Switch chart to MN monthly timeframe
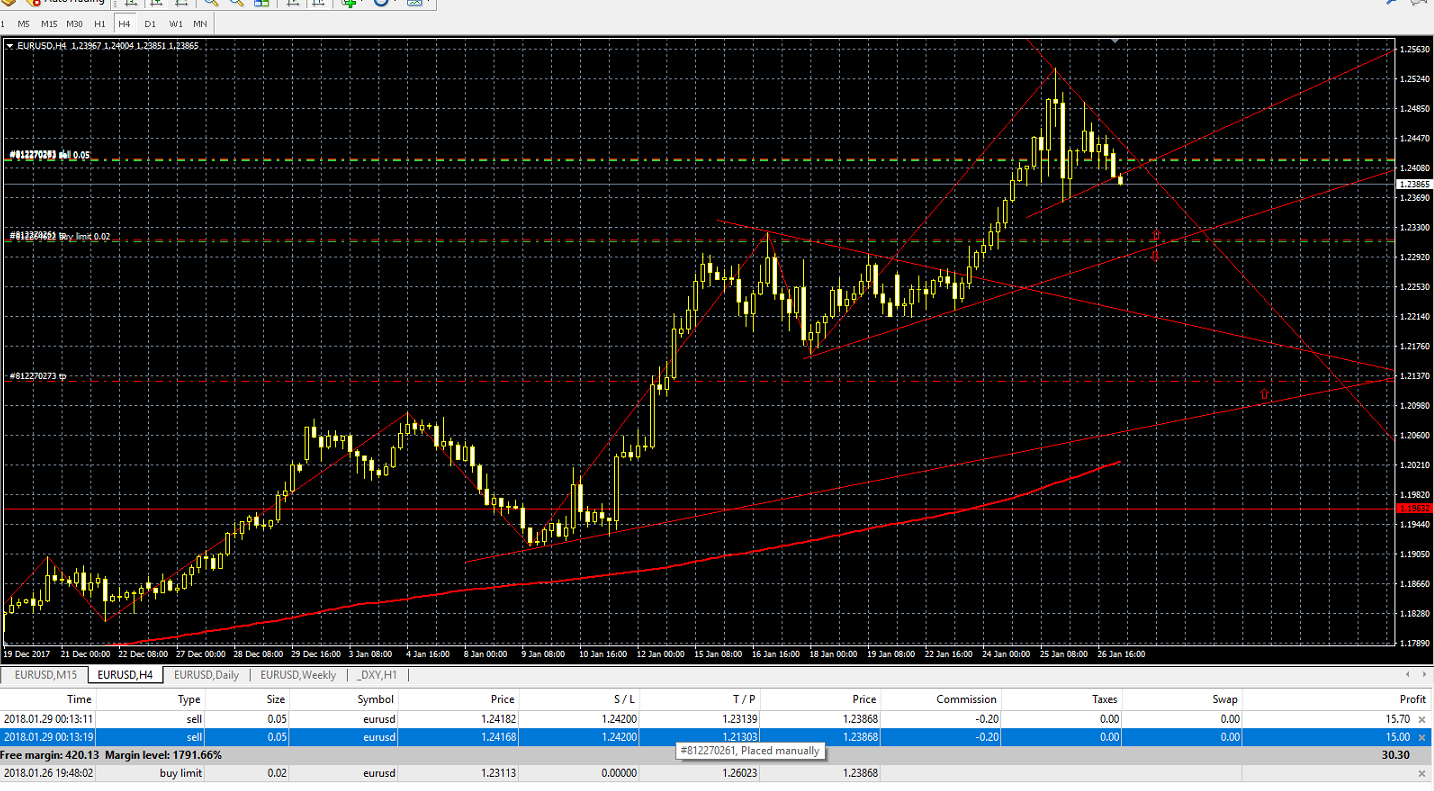The image size is (1434, 791). click(x=200, y=23)
